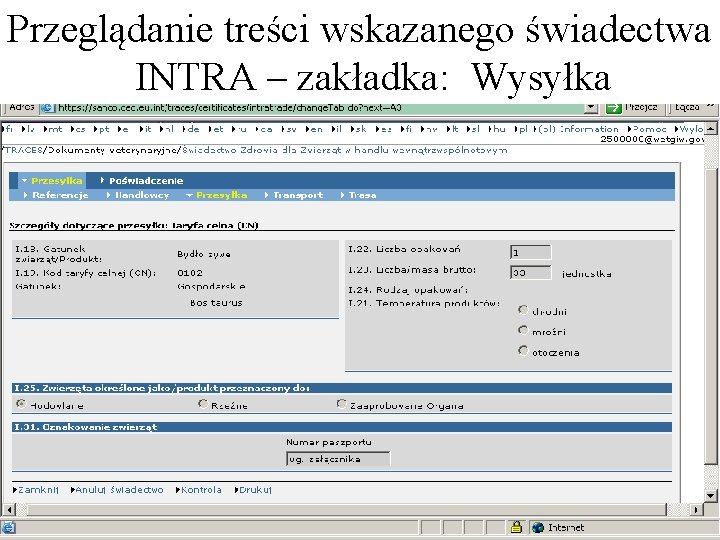Switch language to en
Screen dimensions: 720x540
pos(316,129)
